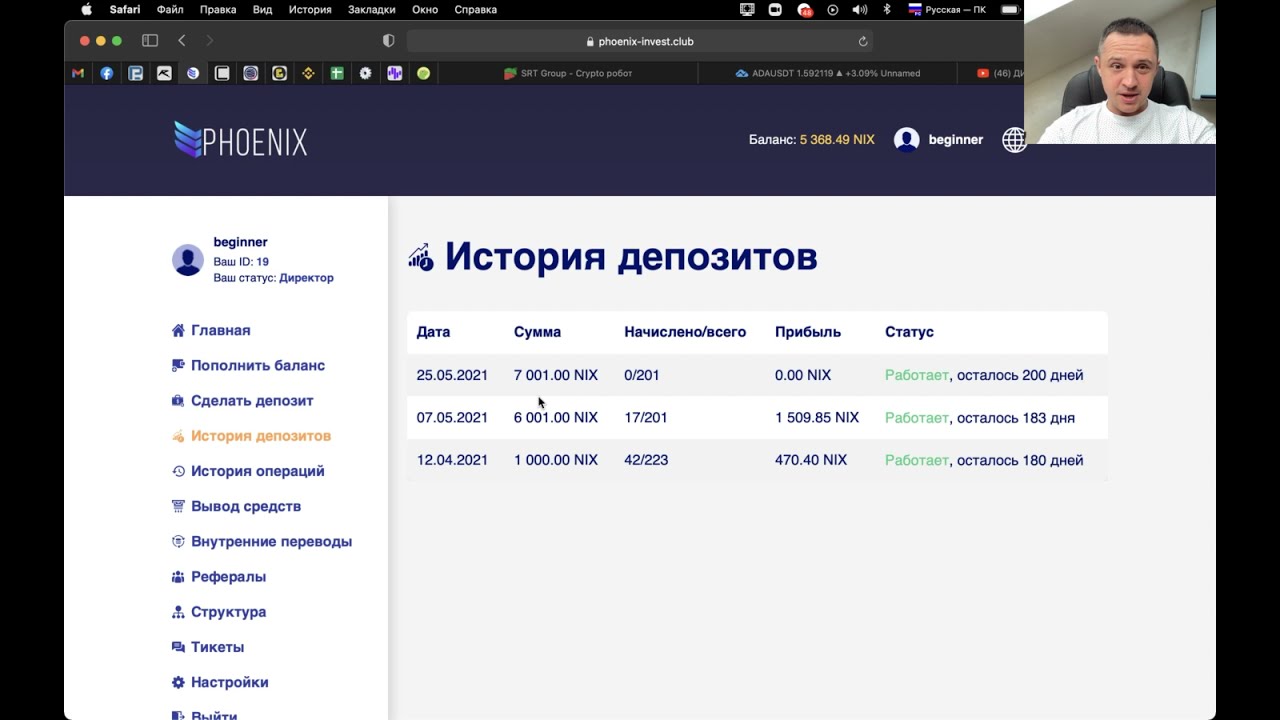Open the Gmail pinned tab
1280x720 pixels.
click(78, 73)
